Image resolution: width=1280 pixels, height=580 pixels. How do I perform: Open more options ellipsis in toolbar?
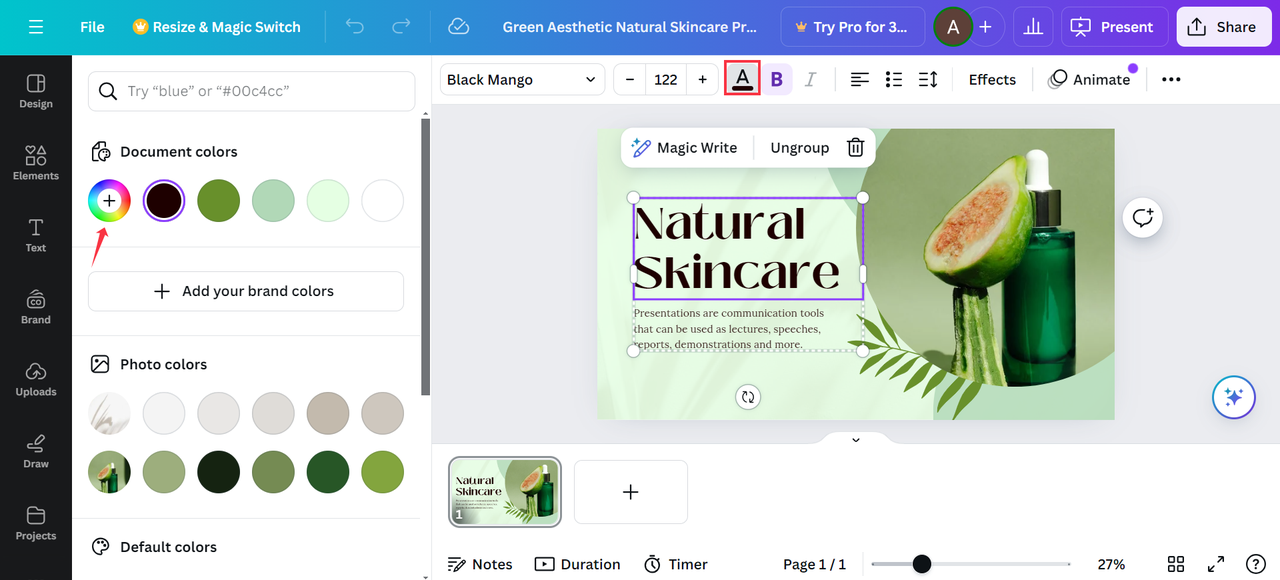[1171, 79]
